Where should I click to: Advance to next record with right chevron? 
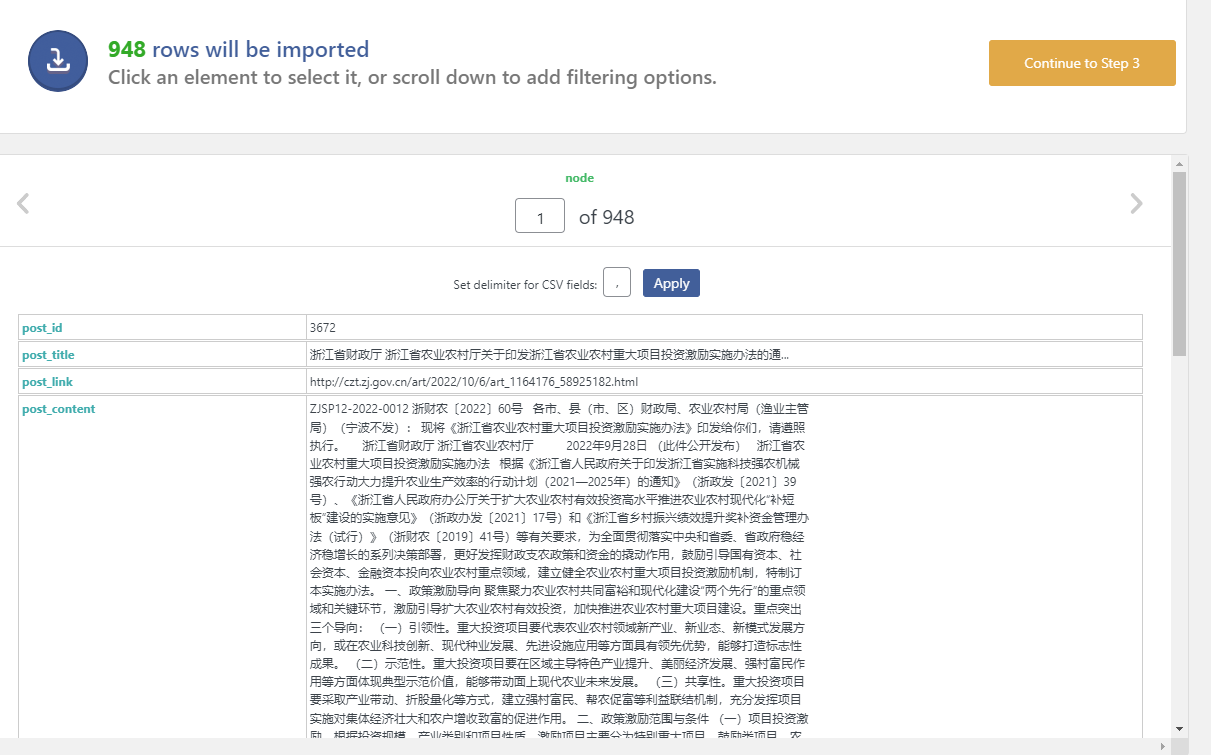pyautogui.click(x=1136, y=204)
